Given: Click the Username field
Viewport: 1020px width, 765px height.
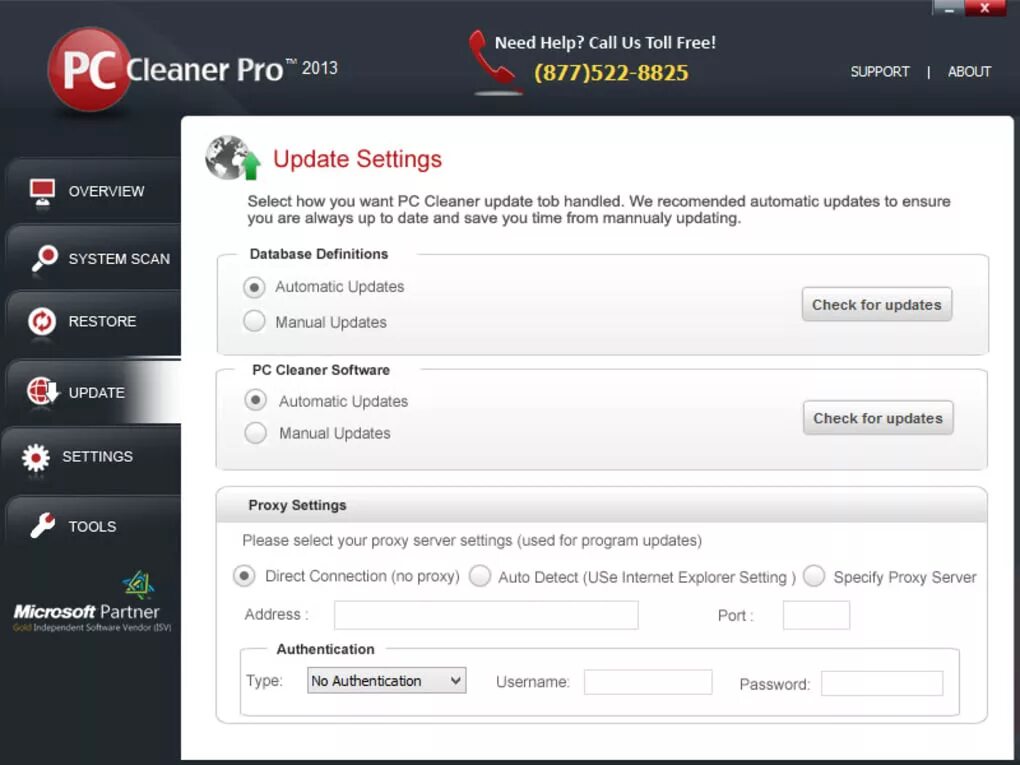Looking at the screenshot, I should tap(648, 682).
